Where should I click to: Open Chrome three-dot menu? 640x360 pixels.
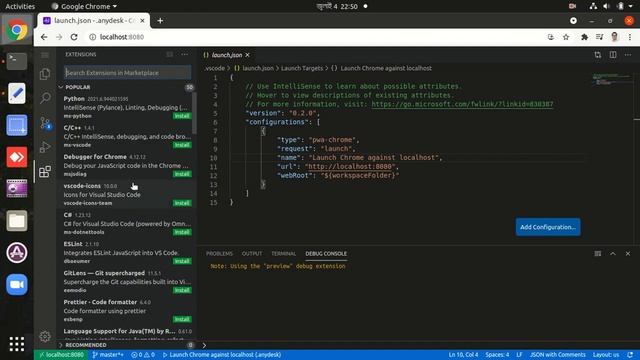click(x=630, y=37)
